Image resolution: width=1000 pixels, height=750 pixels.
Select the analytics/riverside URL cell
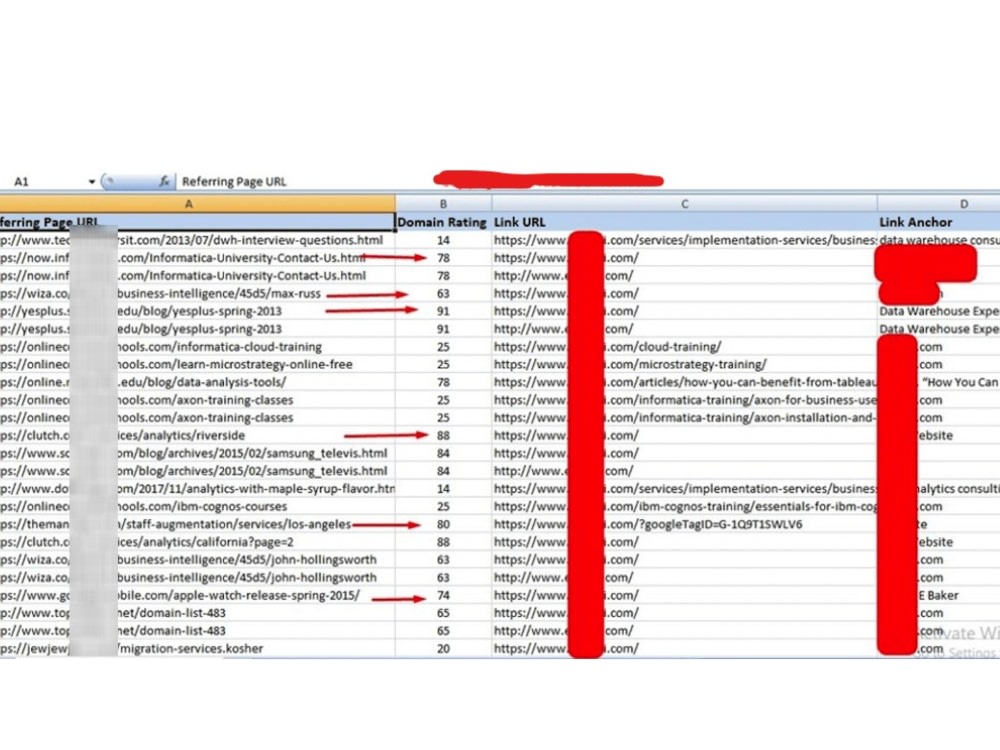click(x=197, y=436)
